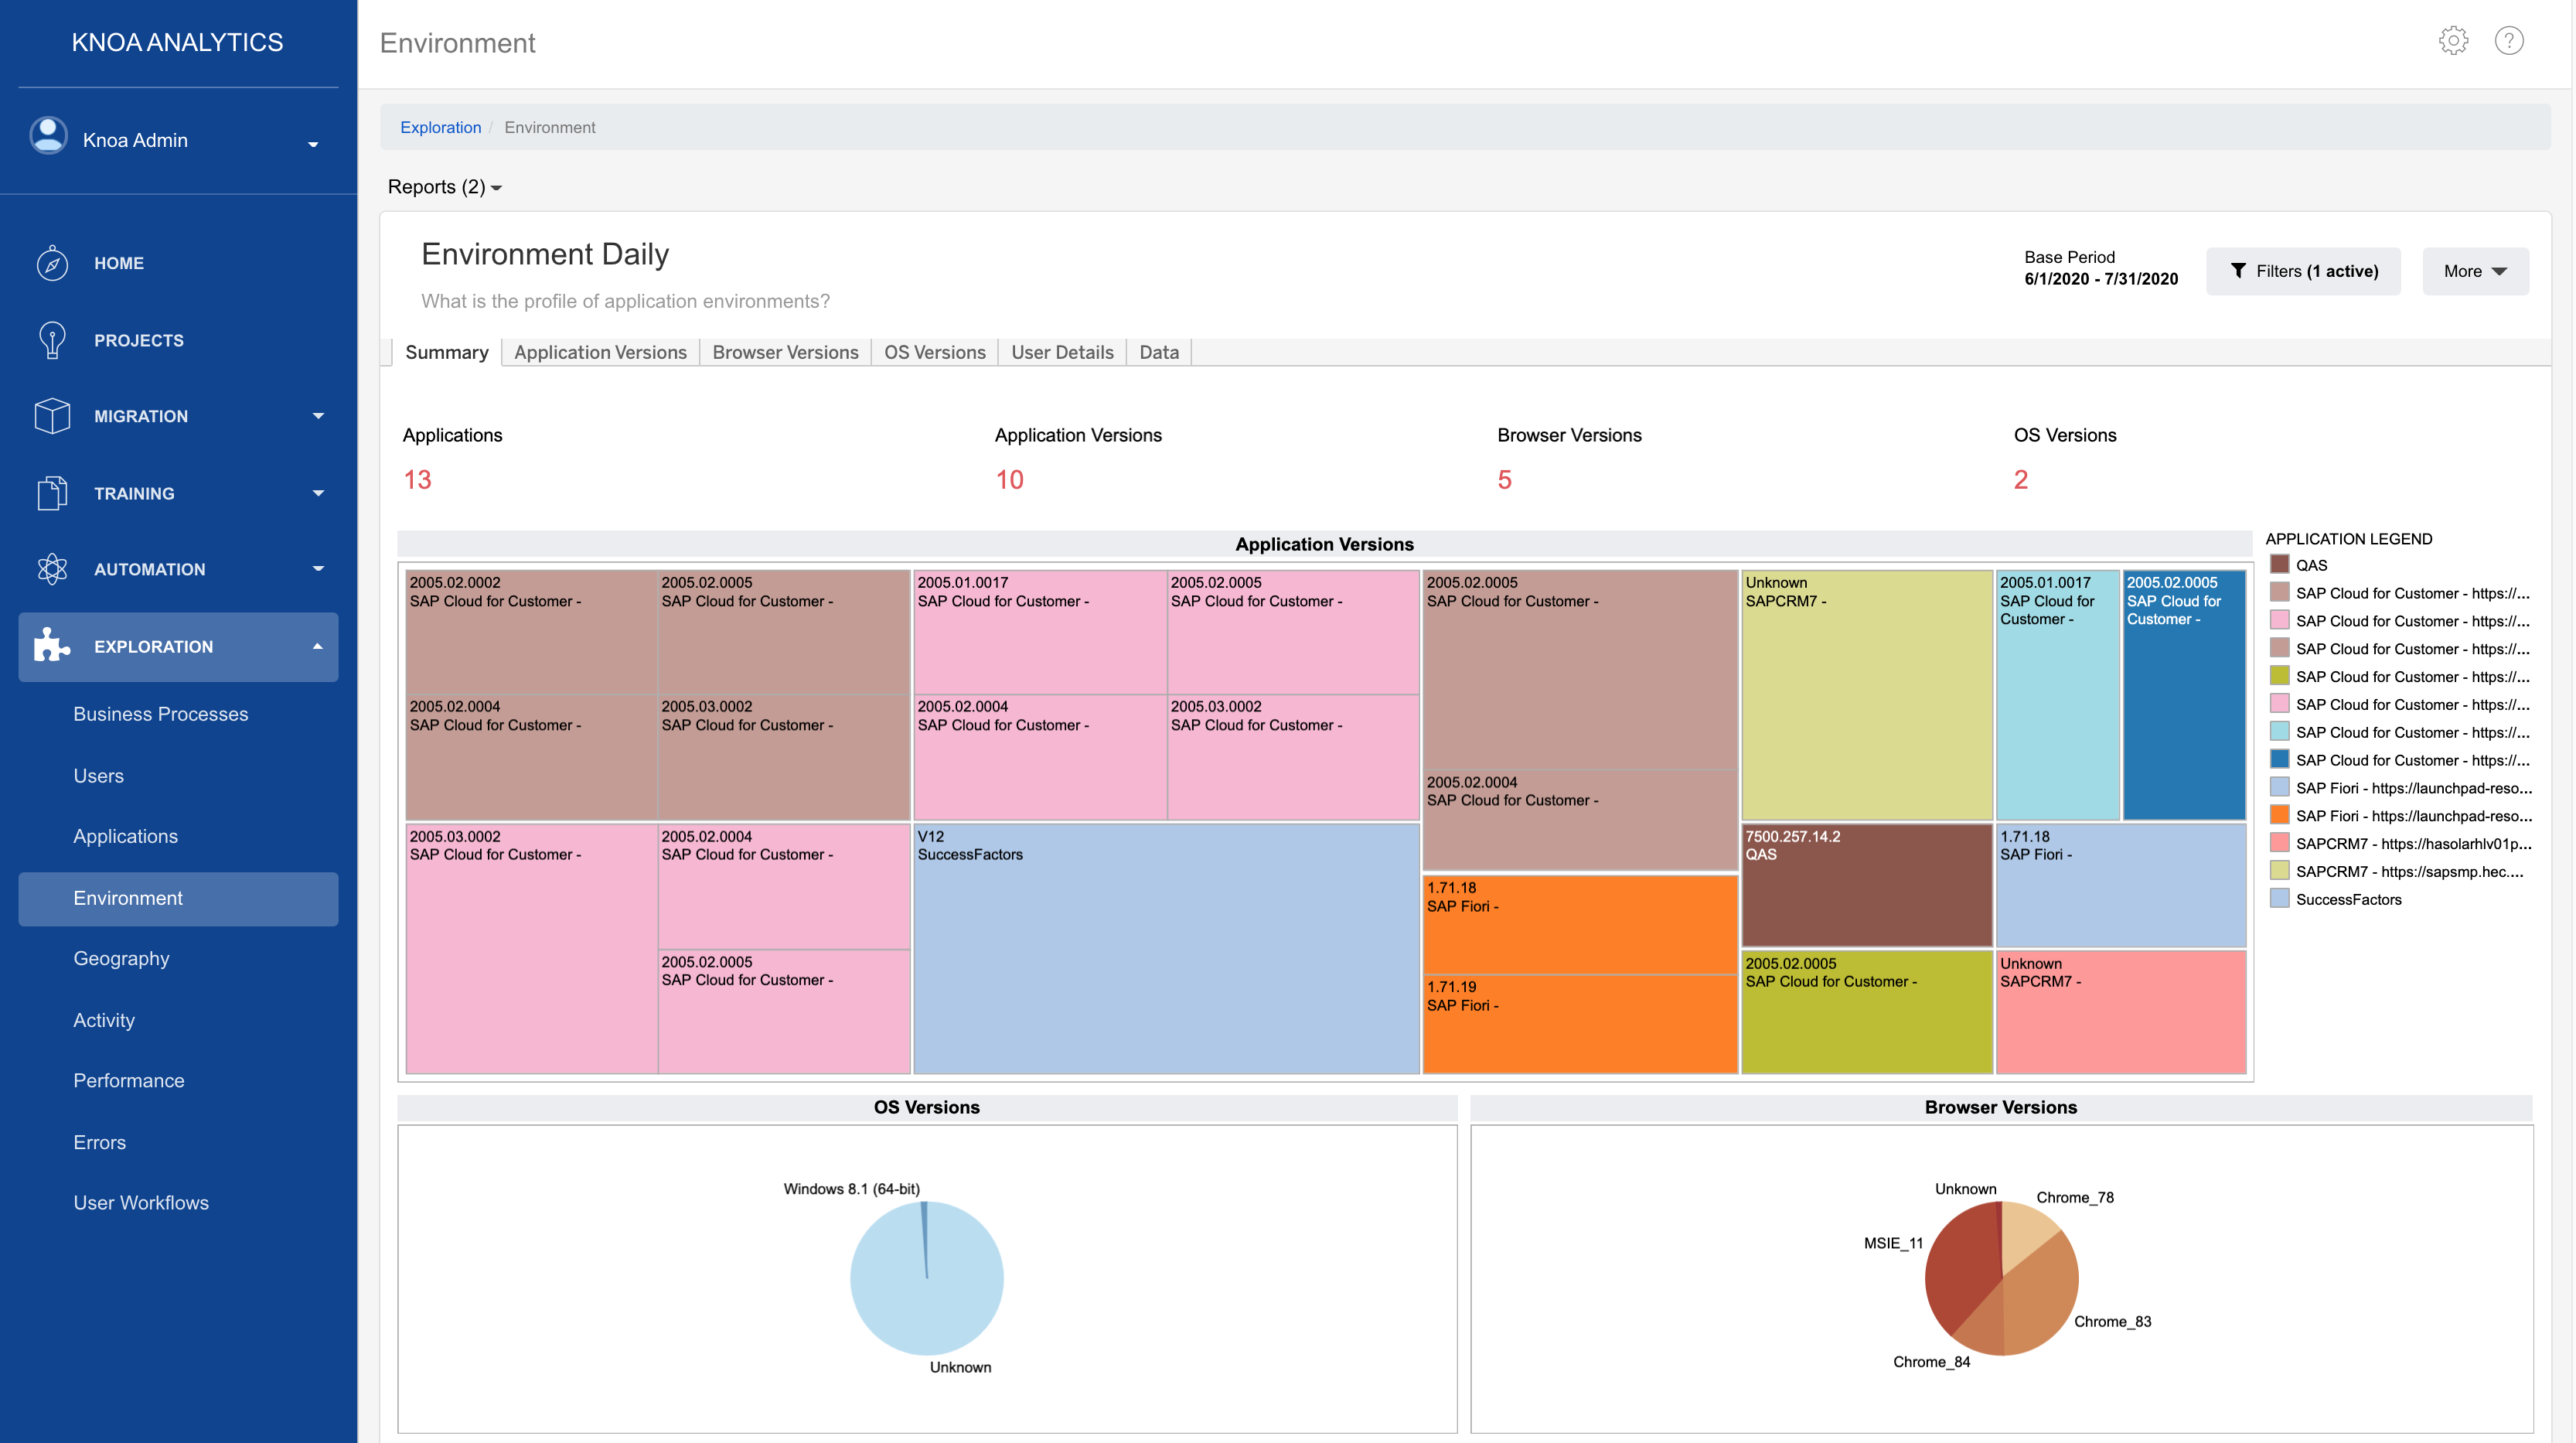Image resolution: width=2576 pixels, height=1443 pixels.
Task: Click the filter funnel icon
Action: click(2238, 271)
